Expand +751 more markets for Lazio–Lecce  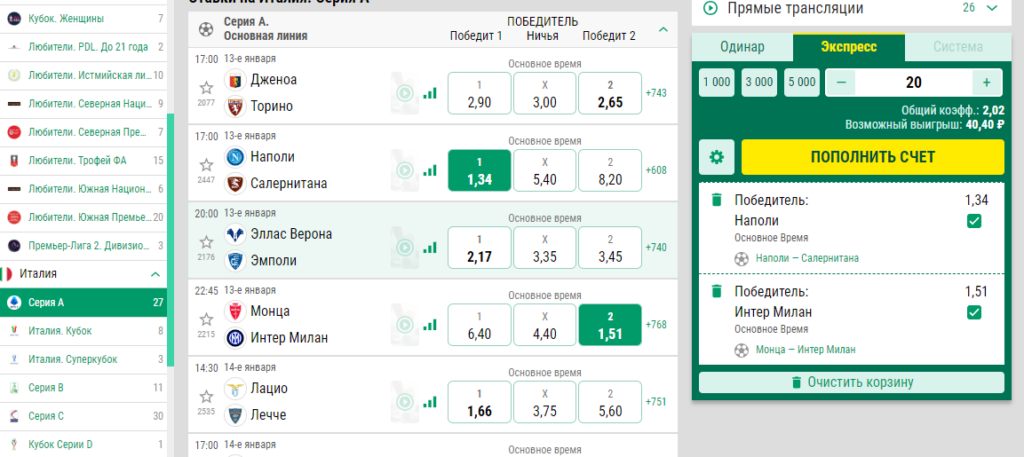point(656,402)
